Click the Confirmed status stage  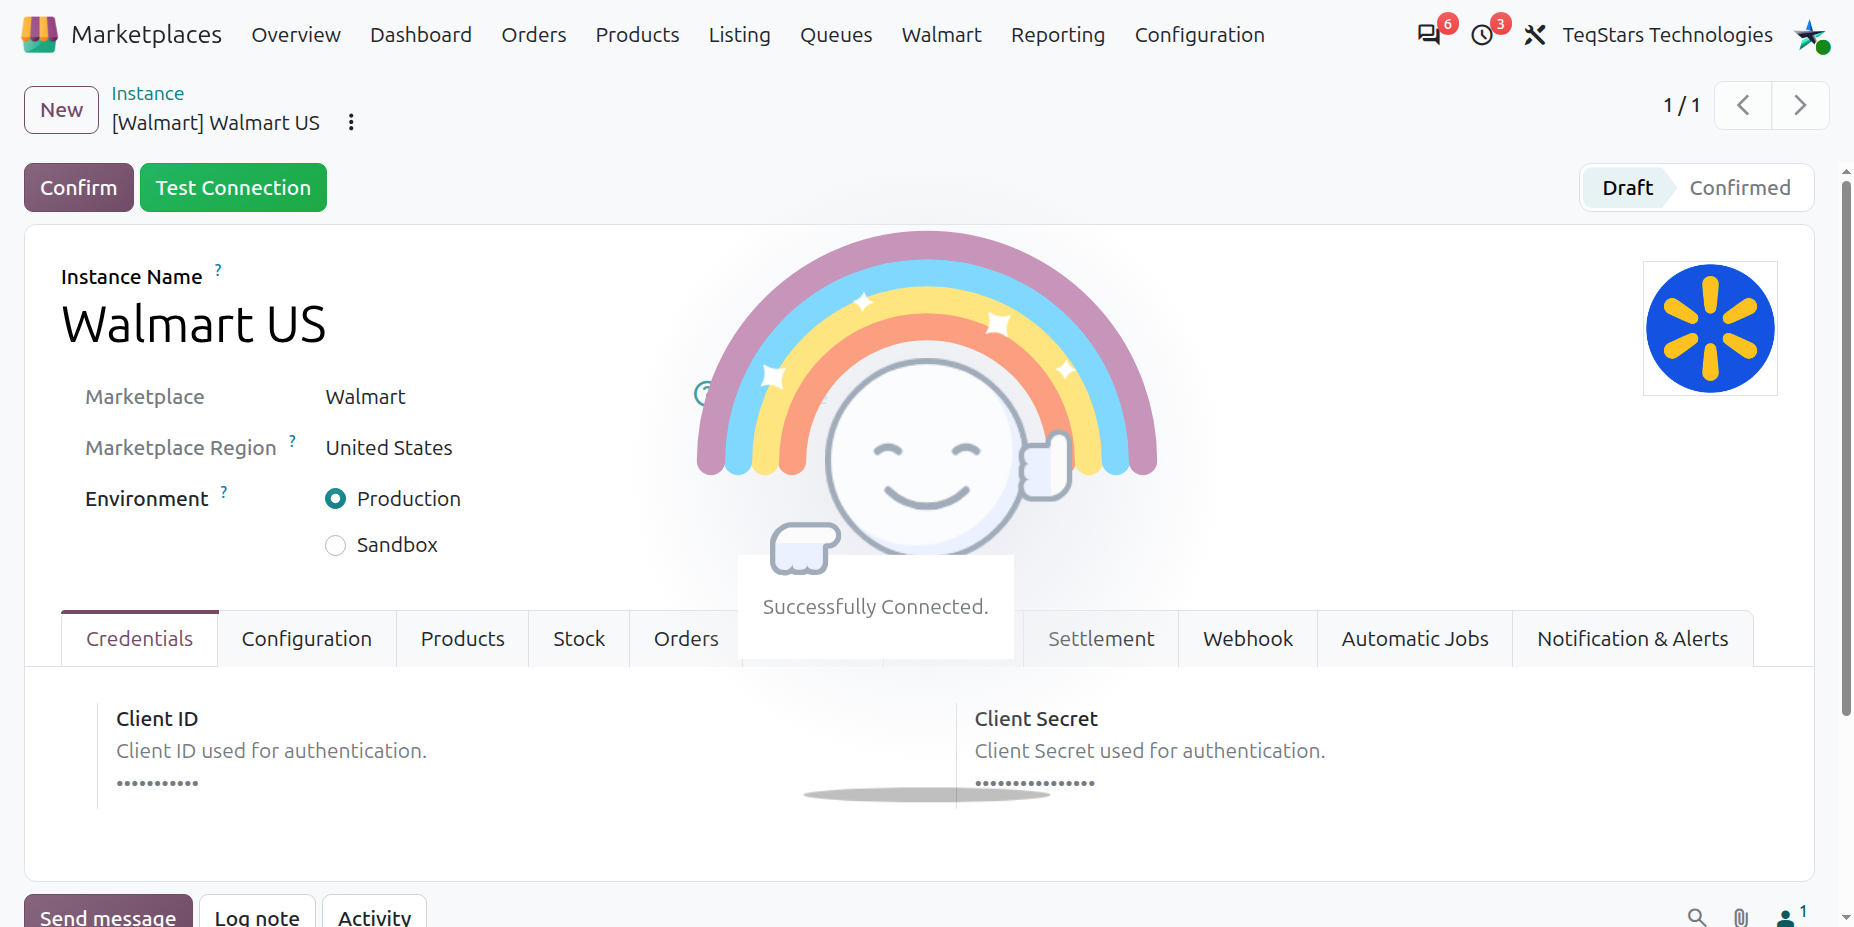click(x=1740, y=188)
